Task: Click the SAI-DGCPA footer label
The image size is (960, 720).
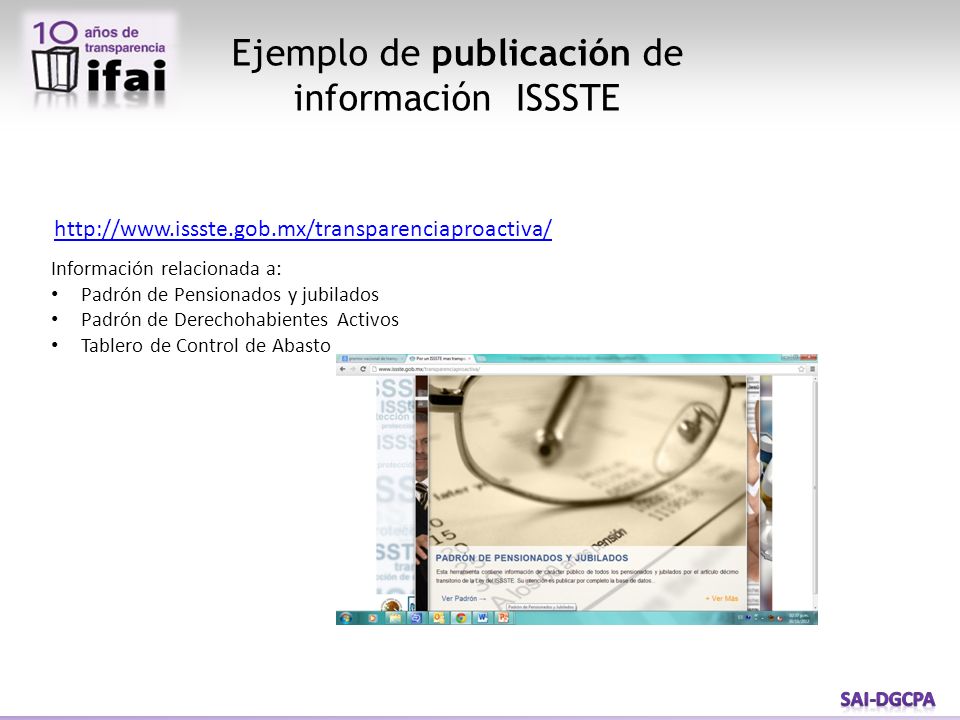Action: [887, 699]
